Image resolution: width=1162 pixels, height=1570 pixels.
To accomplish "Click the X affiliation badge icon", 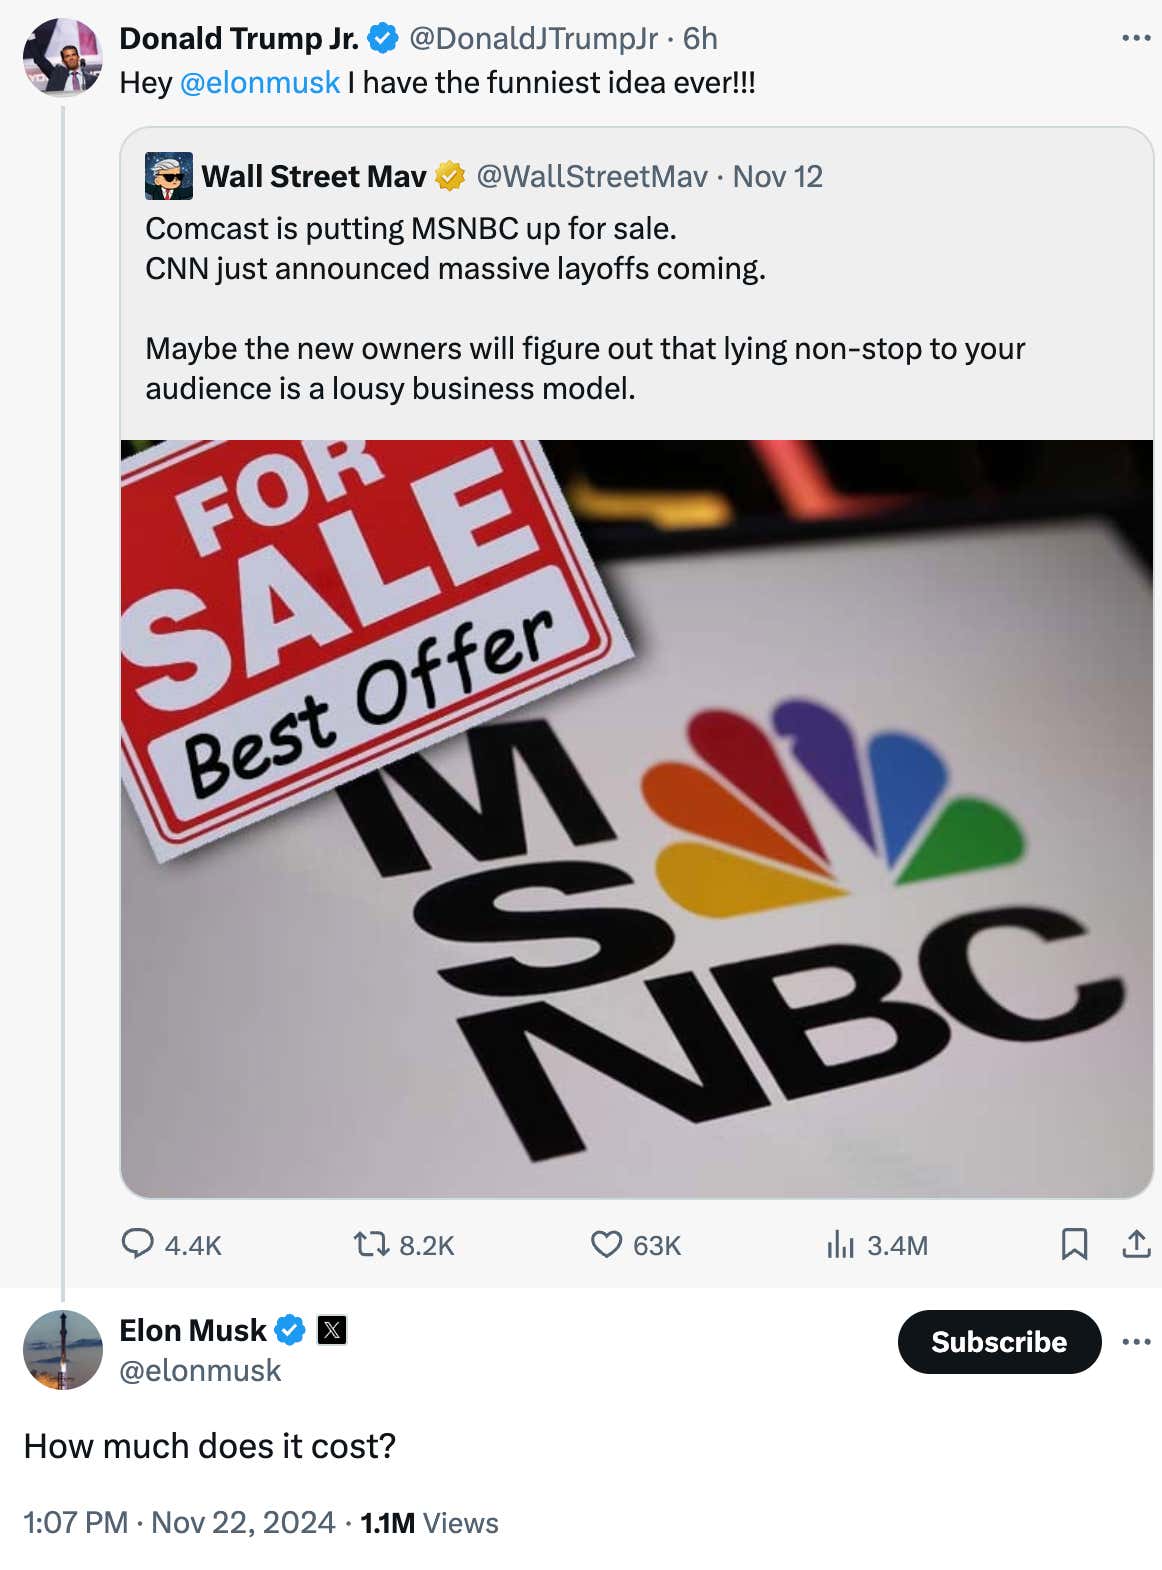I will 332,1330.
